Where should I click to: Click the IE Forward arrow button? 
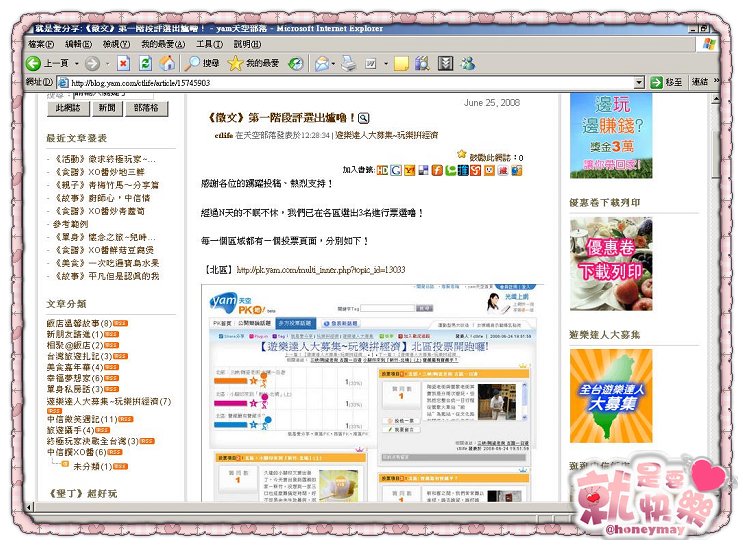coord(92,63)
